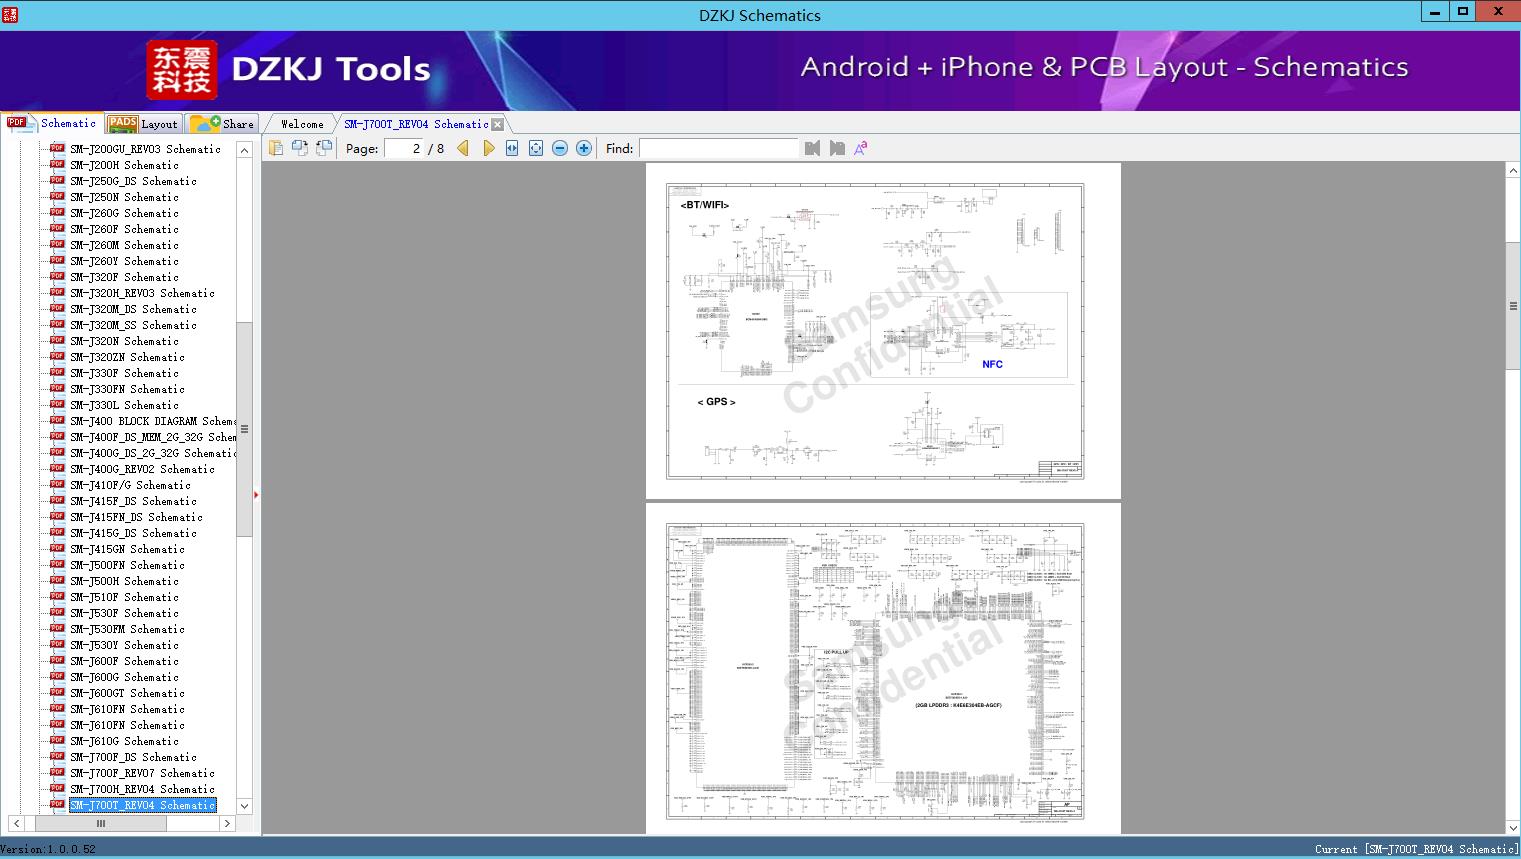Select SM-J260G Schematic
This screenshot has width=1521, height=859.
tap(124, 213)
